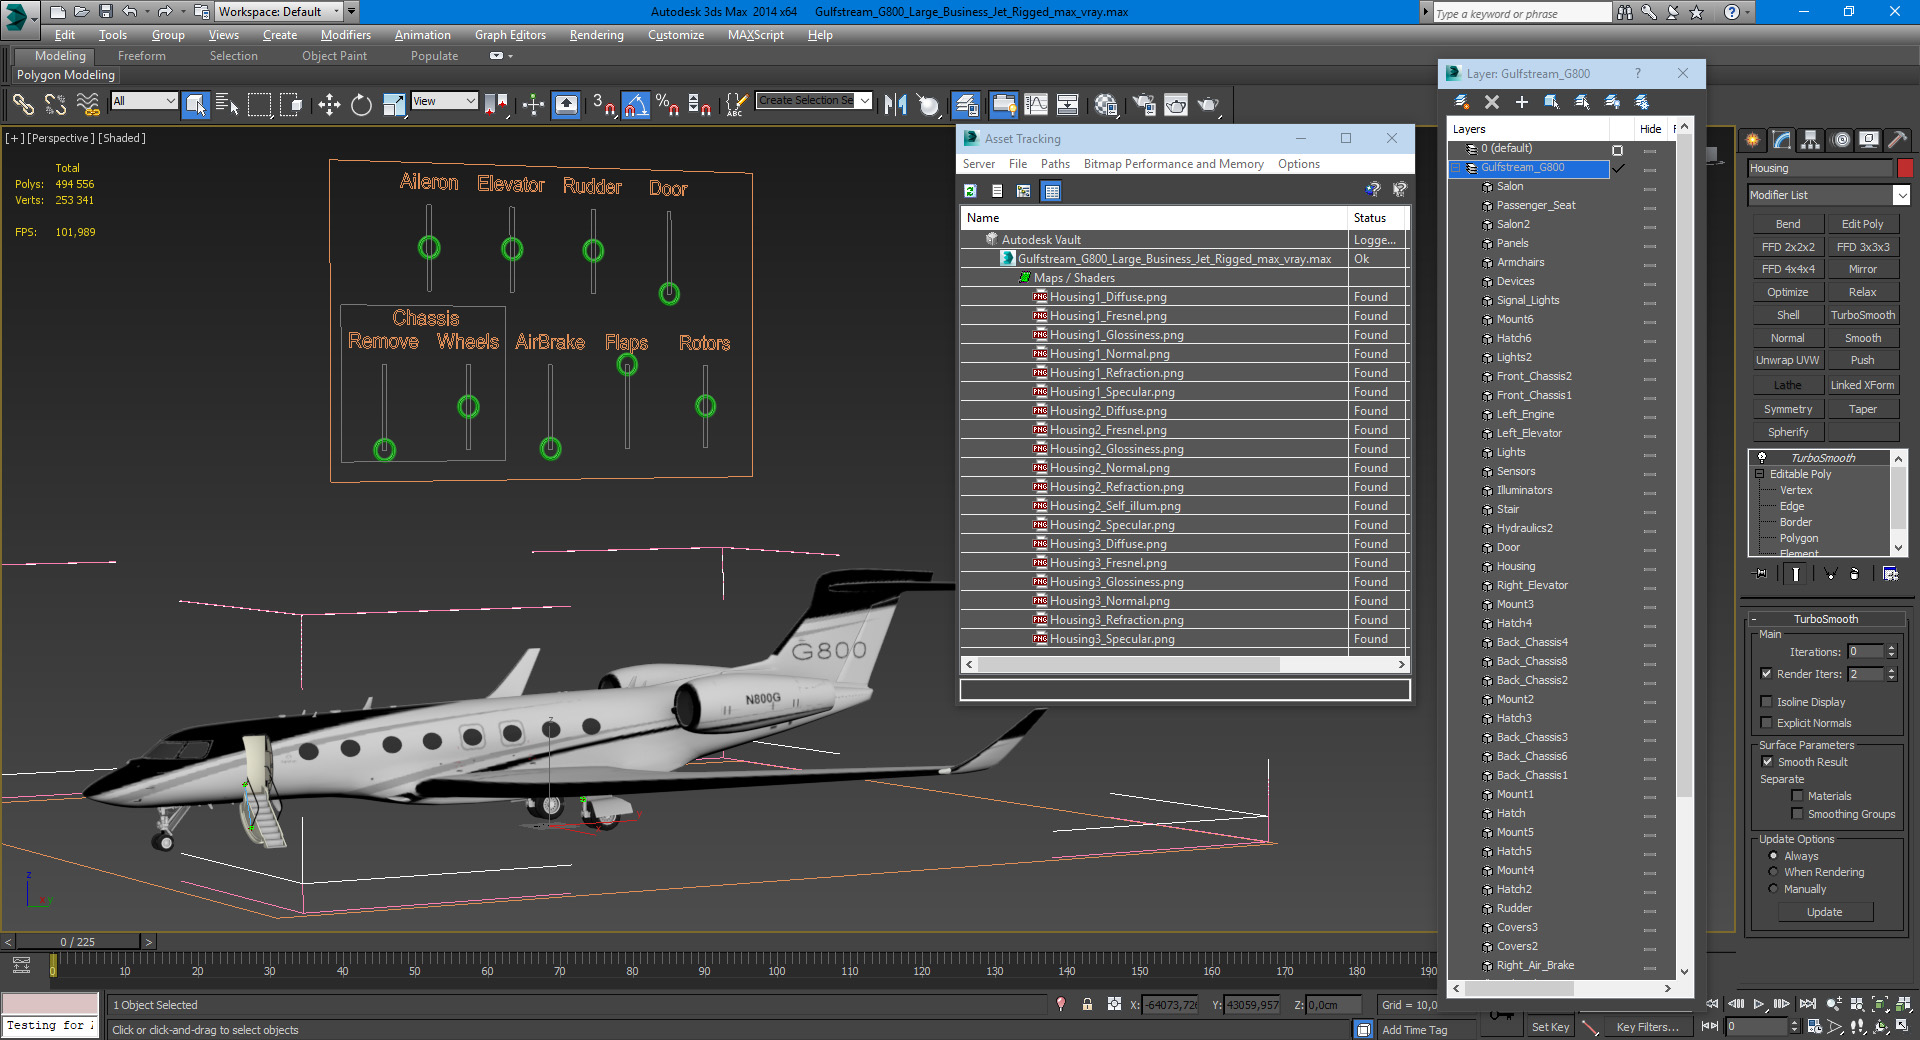
Task: Refresh the Asset Tracking list
Action: coord(970,191)
